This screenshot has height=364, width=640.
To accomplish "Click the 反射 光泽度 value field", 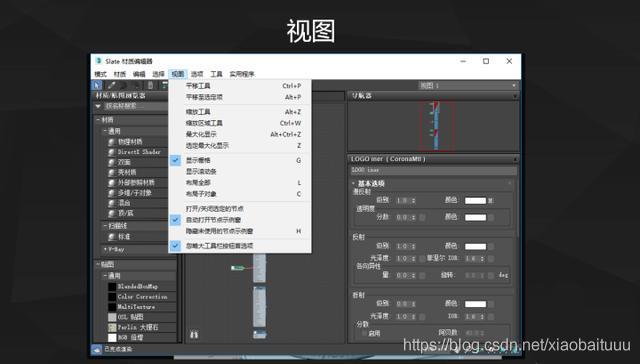I will point(405,259).
